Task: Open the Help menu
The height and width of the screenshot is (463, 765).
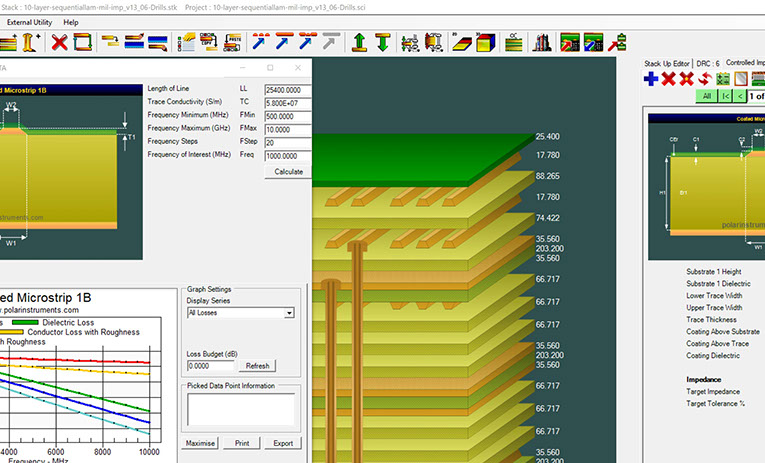Action: click(71, 21)
